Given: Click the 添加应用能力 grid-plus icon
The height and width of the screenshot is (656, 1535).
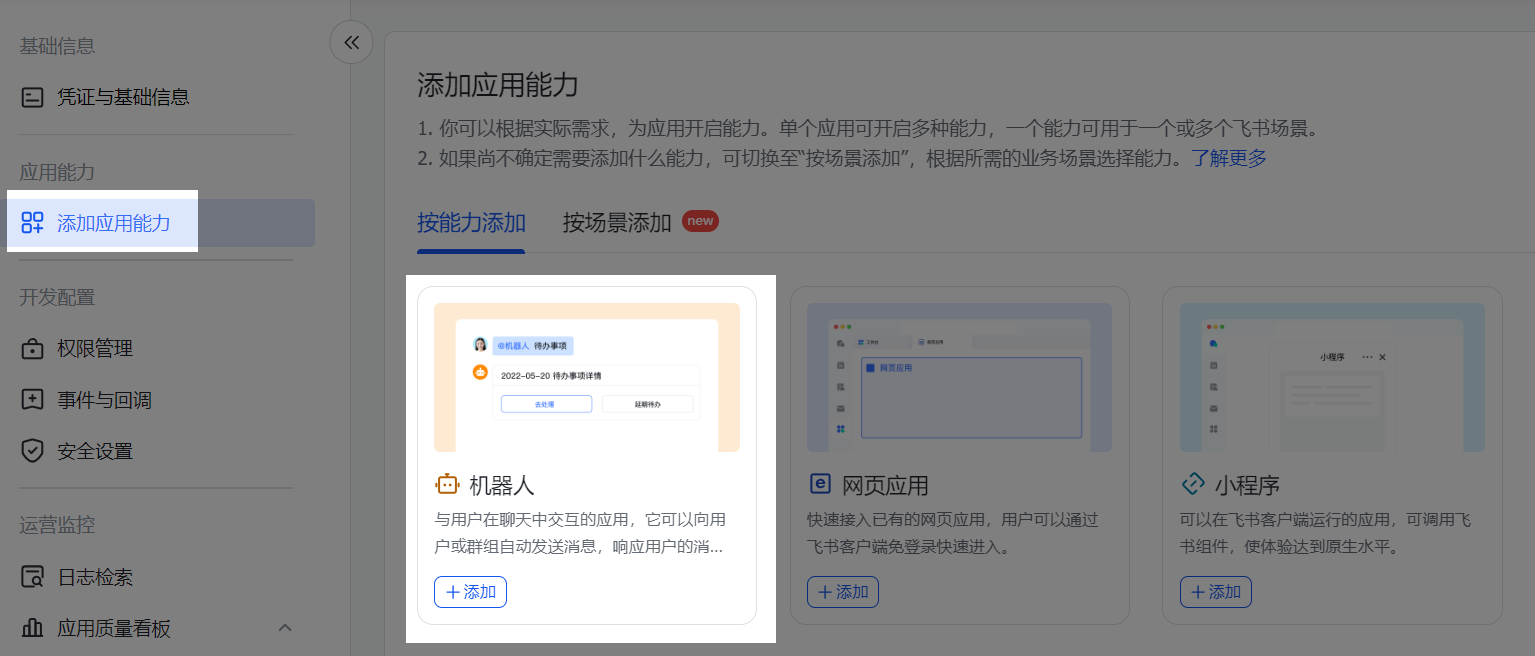Looking at the screenshot, I should click(x=33, y=223).
